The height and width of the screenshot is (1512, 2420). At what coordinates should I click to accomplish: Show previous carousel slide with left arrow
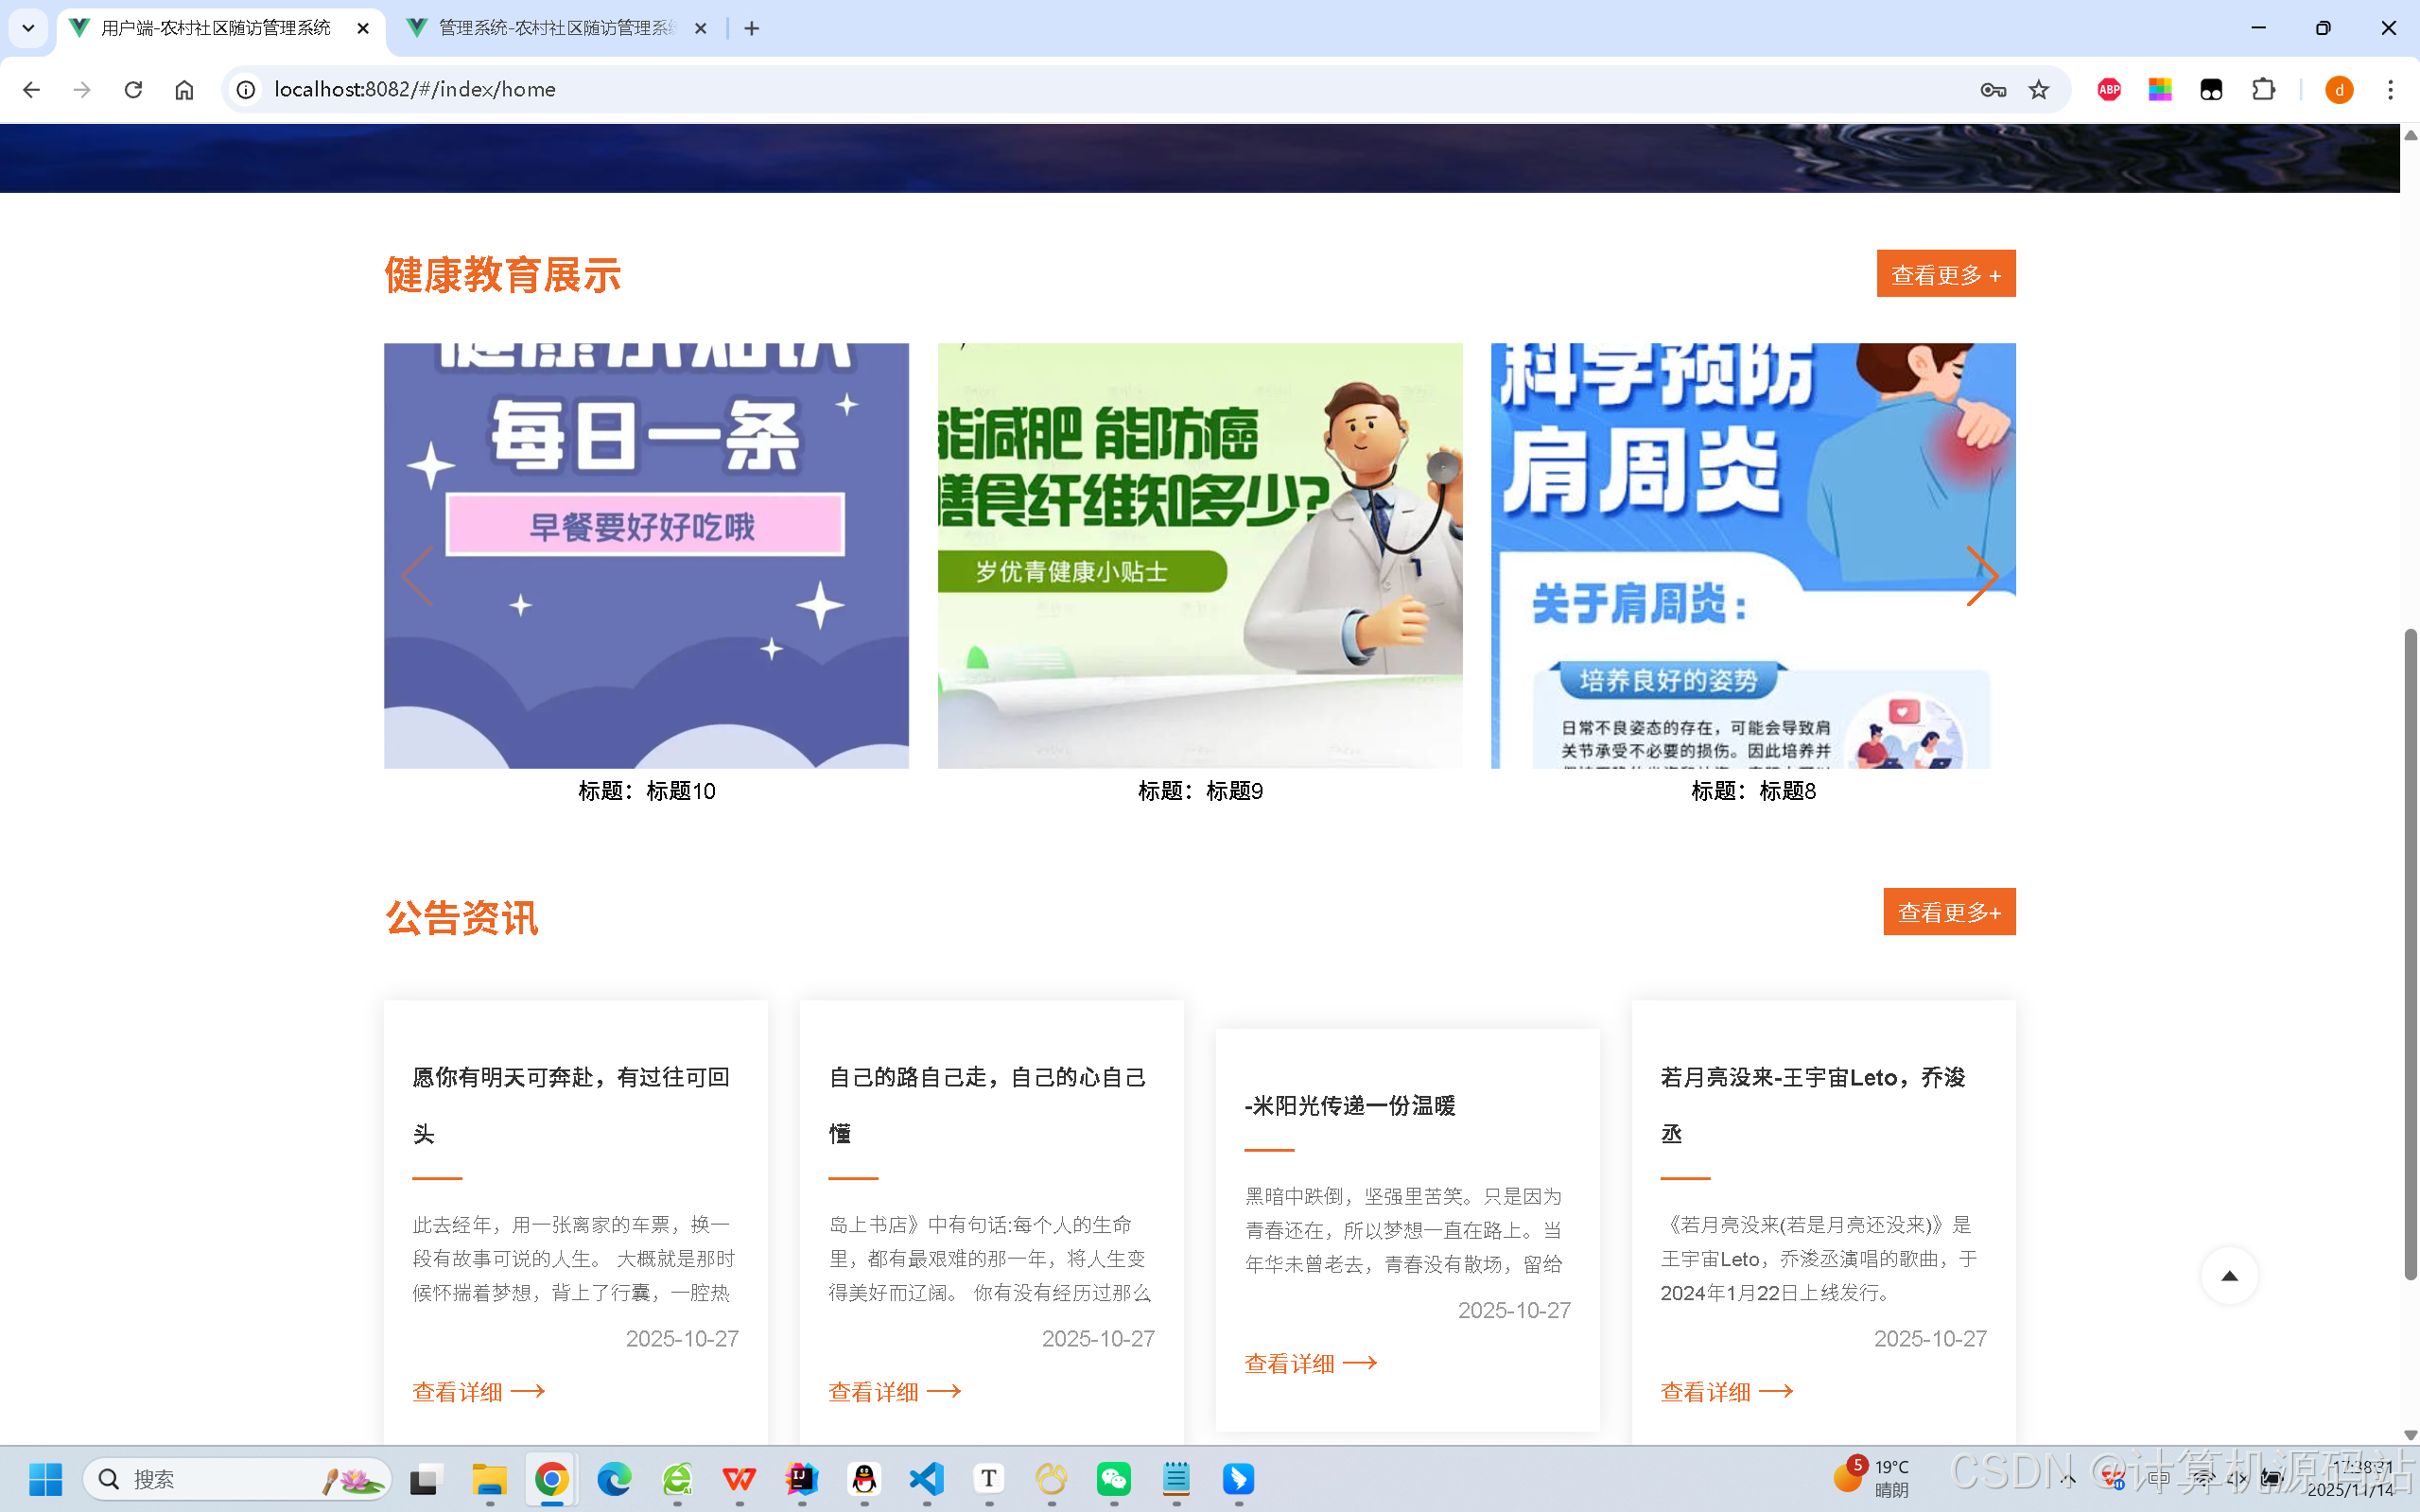(x=417, y=576)
